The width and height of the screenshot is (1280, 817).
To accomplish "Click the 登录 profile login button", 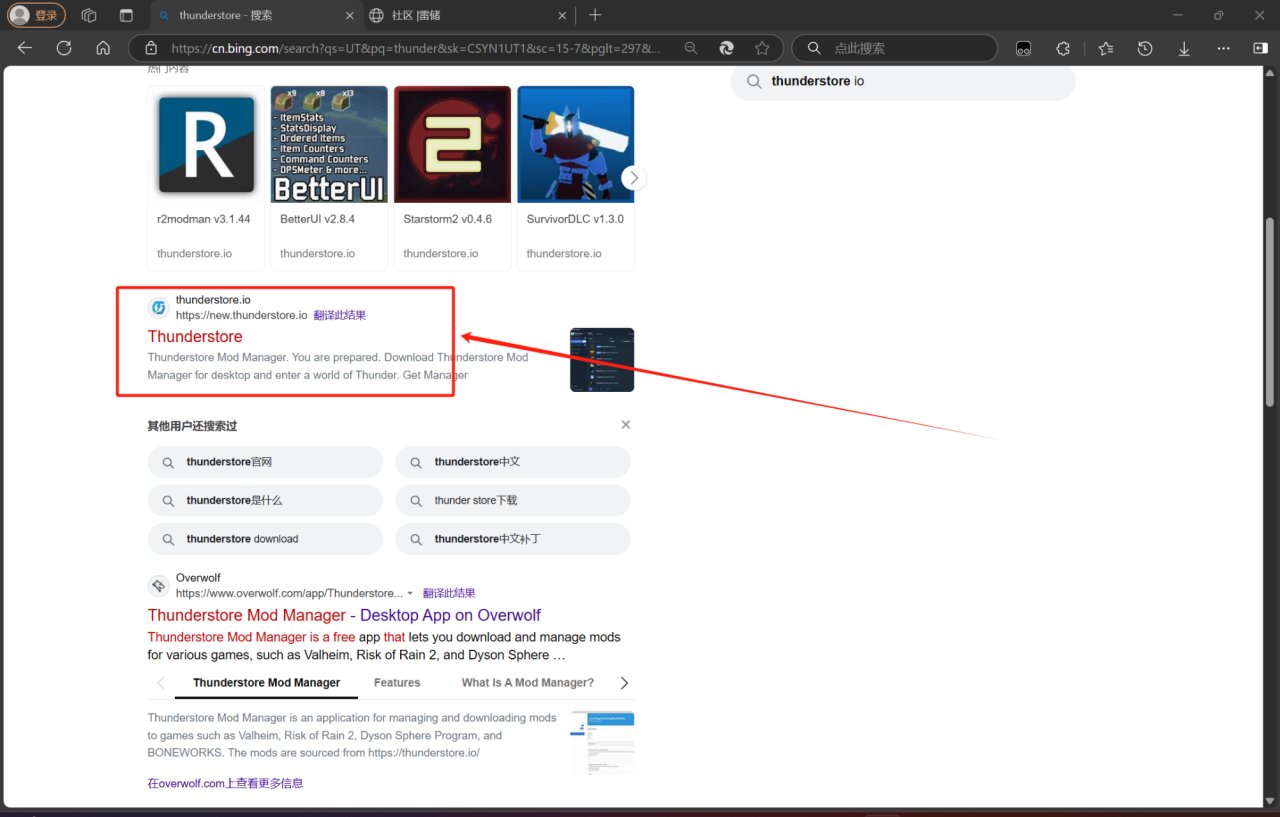I will pyautogui.click(x=37, y=15).
